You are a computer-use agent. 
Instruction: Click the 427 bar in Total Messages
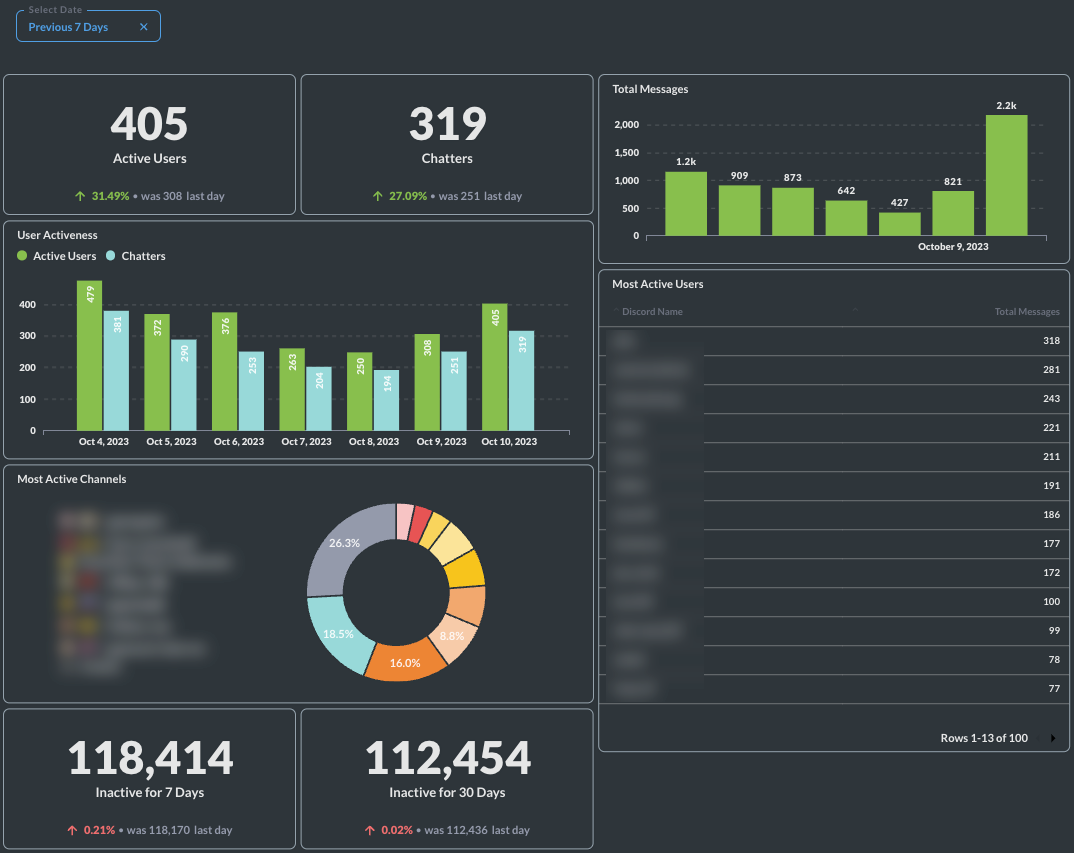[x=899, y=224]
